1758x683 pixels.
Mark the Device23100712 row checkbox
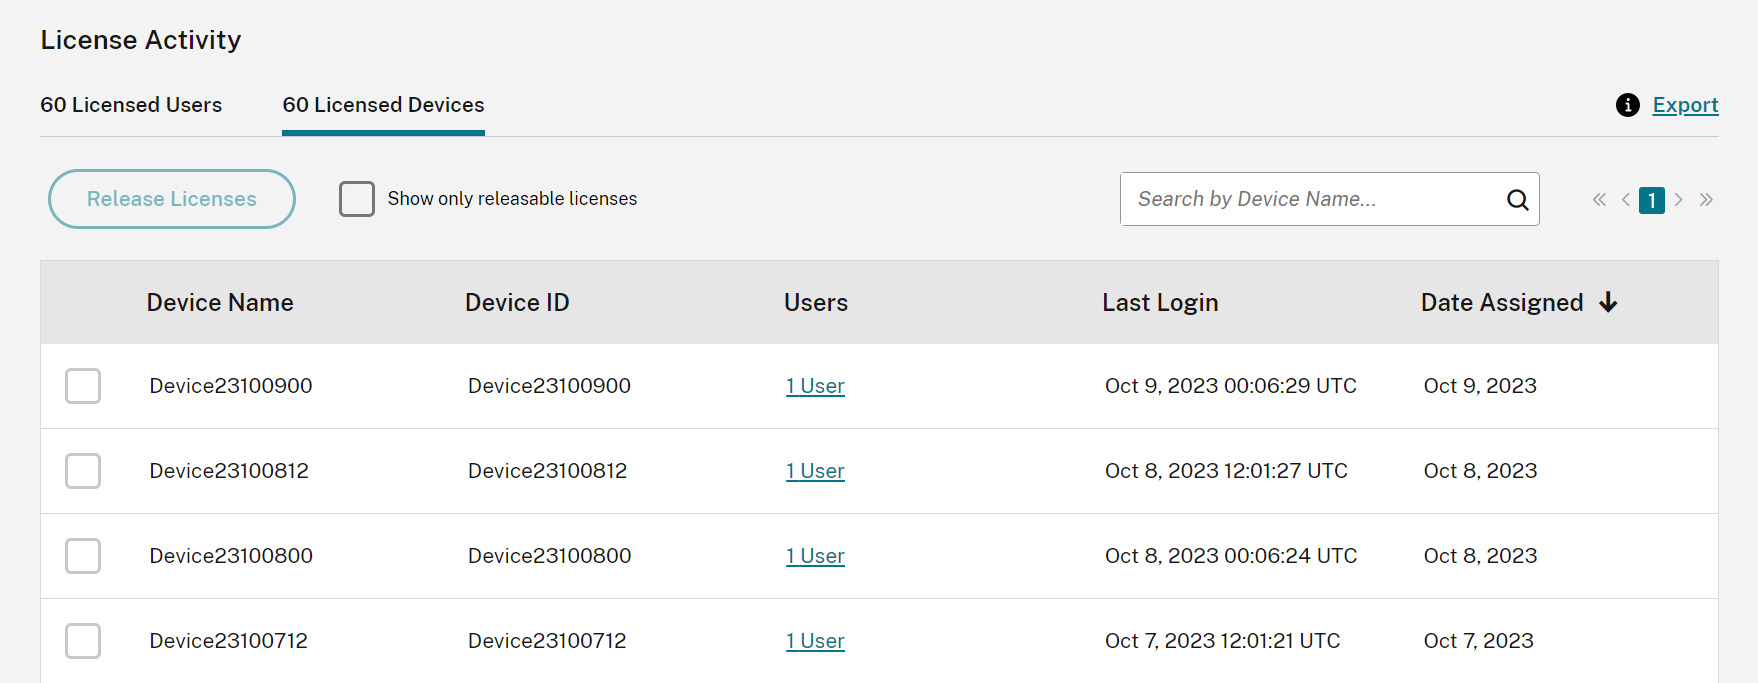coord(83,641)
